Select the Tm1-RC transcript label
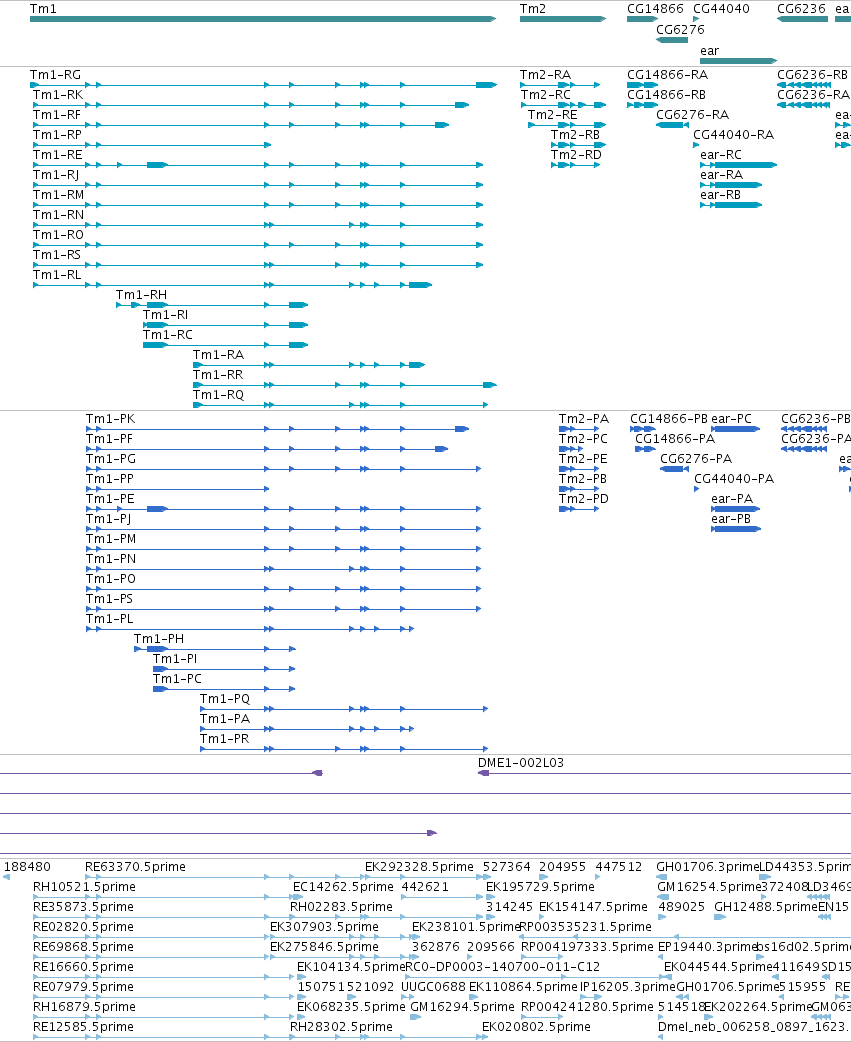 167,334
